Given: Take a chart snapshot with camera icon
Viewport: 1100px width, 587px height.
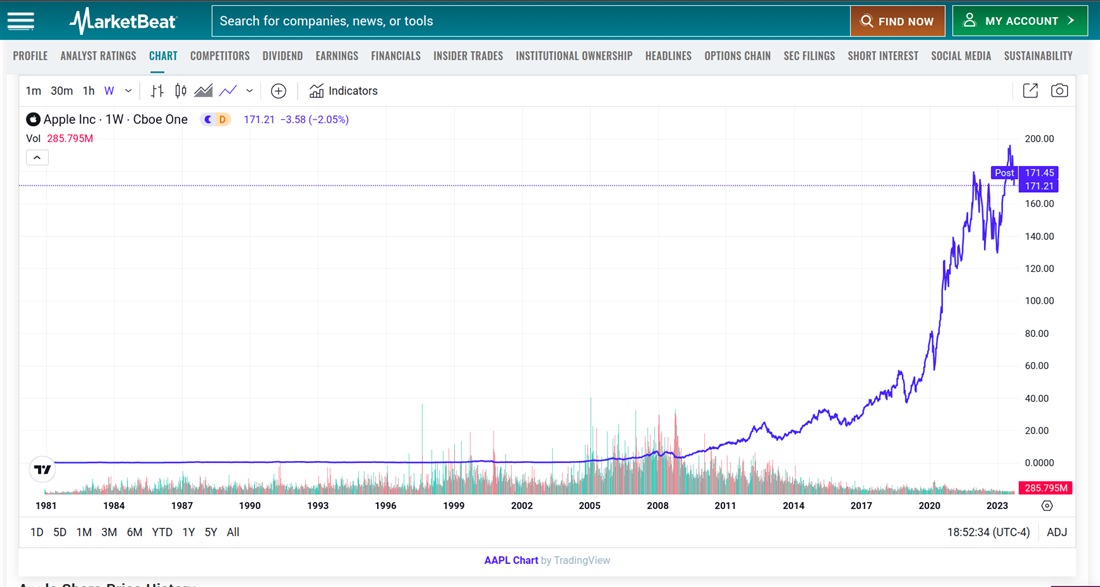Looking at the screenshot, I should (x=1059, y=91).
